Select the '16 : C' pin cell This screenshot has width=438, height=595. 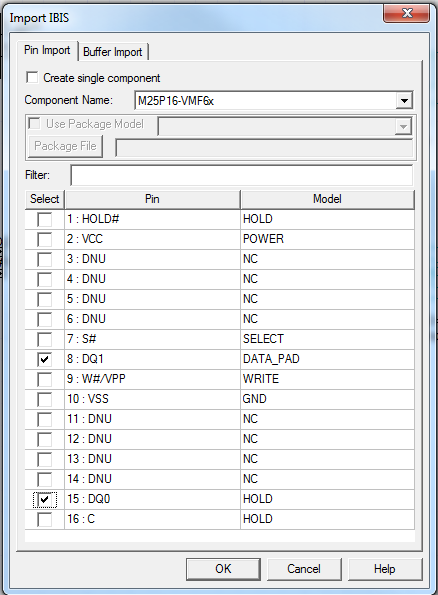152,519
